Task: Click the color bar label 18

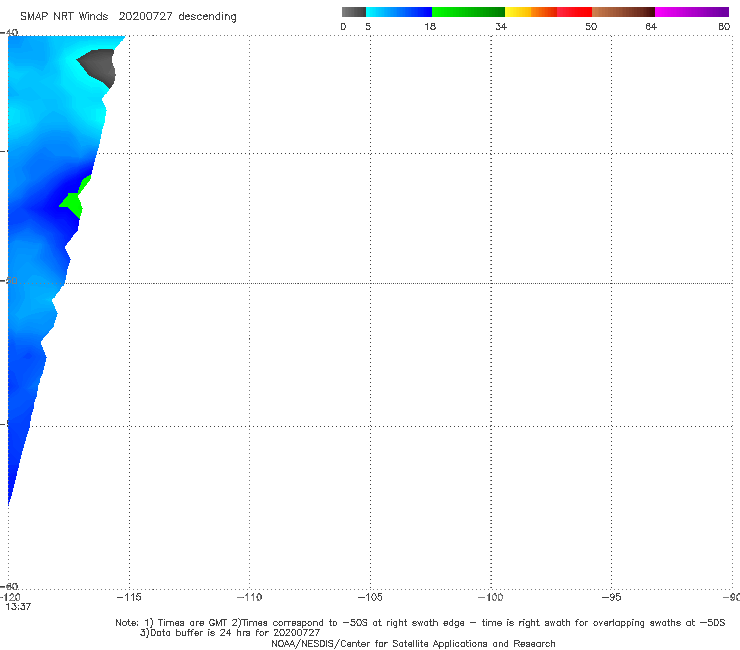Action: click(x=430, y=27)
